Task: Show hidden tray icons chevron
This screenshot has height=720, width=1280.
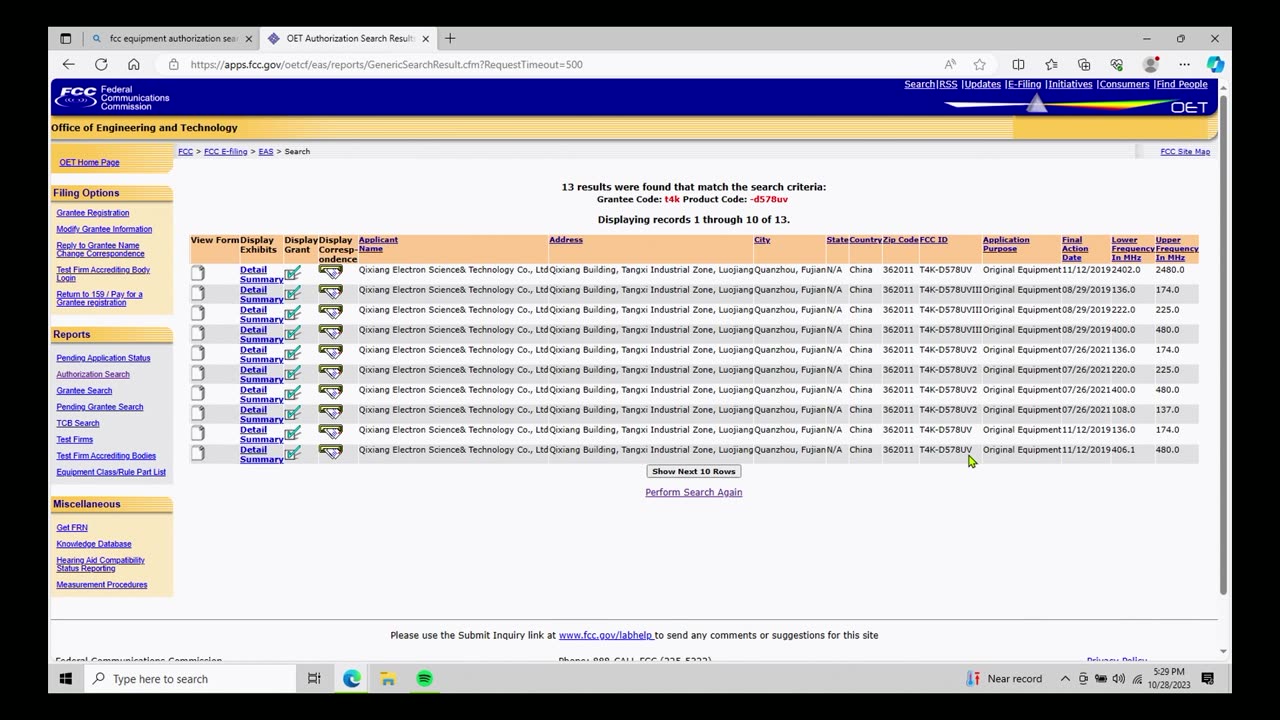Action: 1065,678
